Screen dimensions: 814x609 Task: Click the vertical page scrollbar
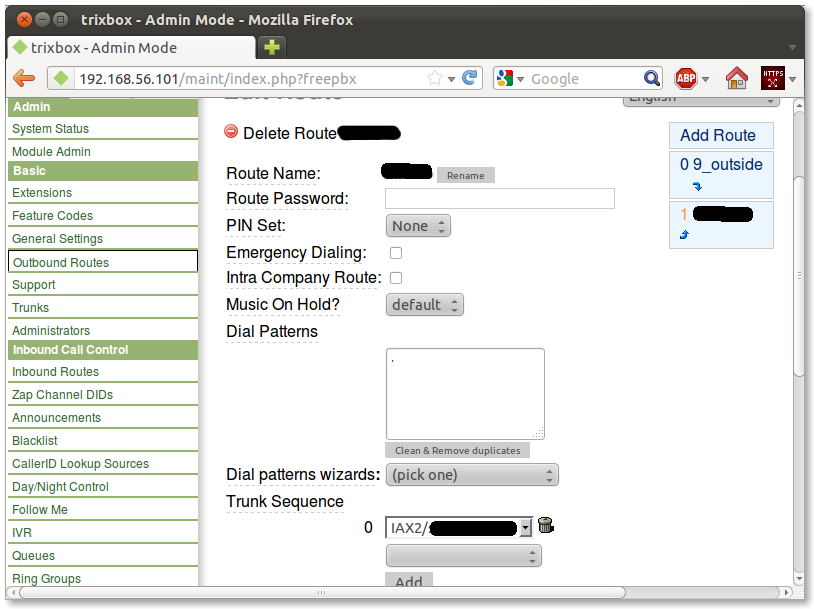tap(799, 275)
